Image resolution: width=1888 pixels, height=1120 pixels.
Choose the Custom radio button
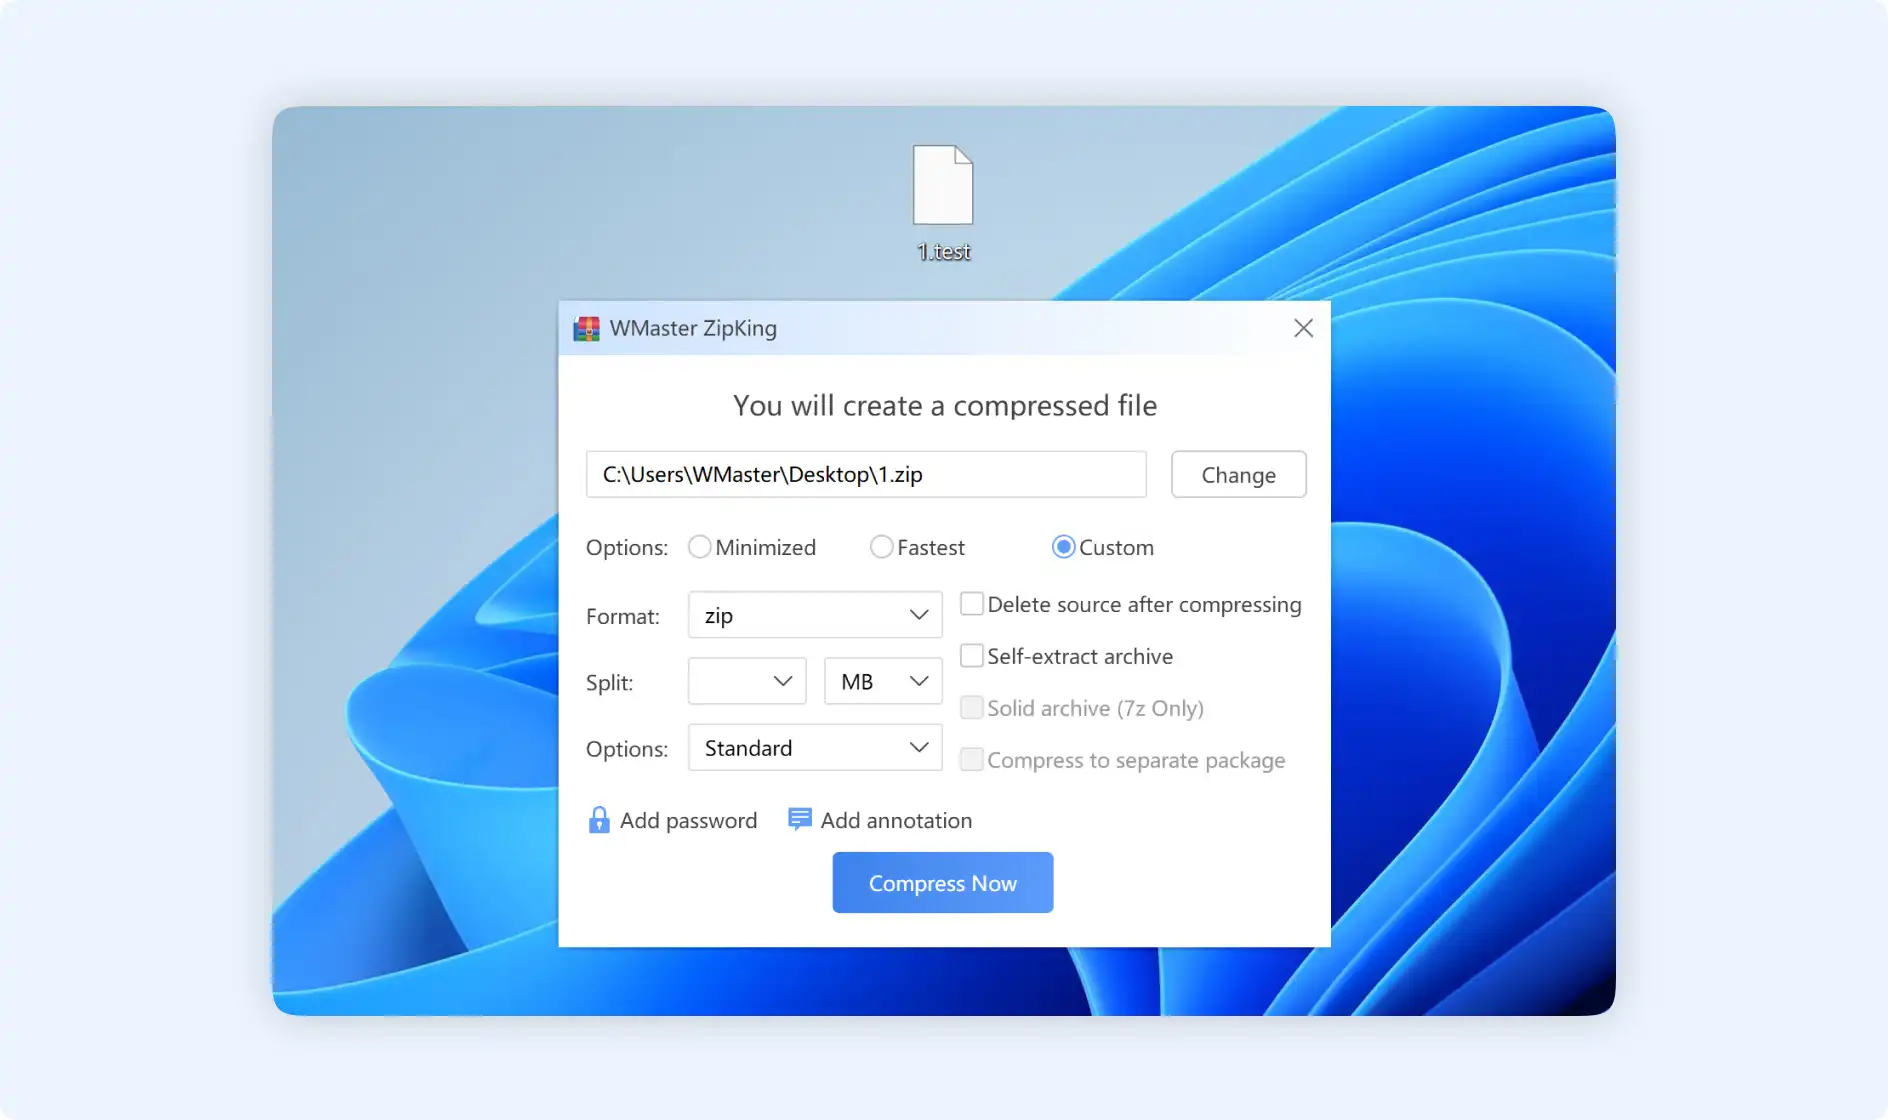coord(1063,547)
